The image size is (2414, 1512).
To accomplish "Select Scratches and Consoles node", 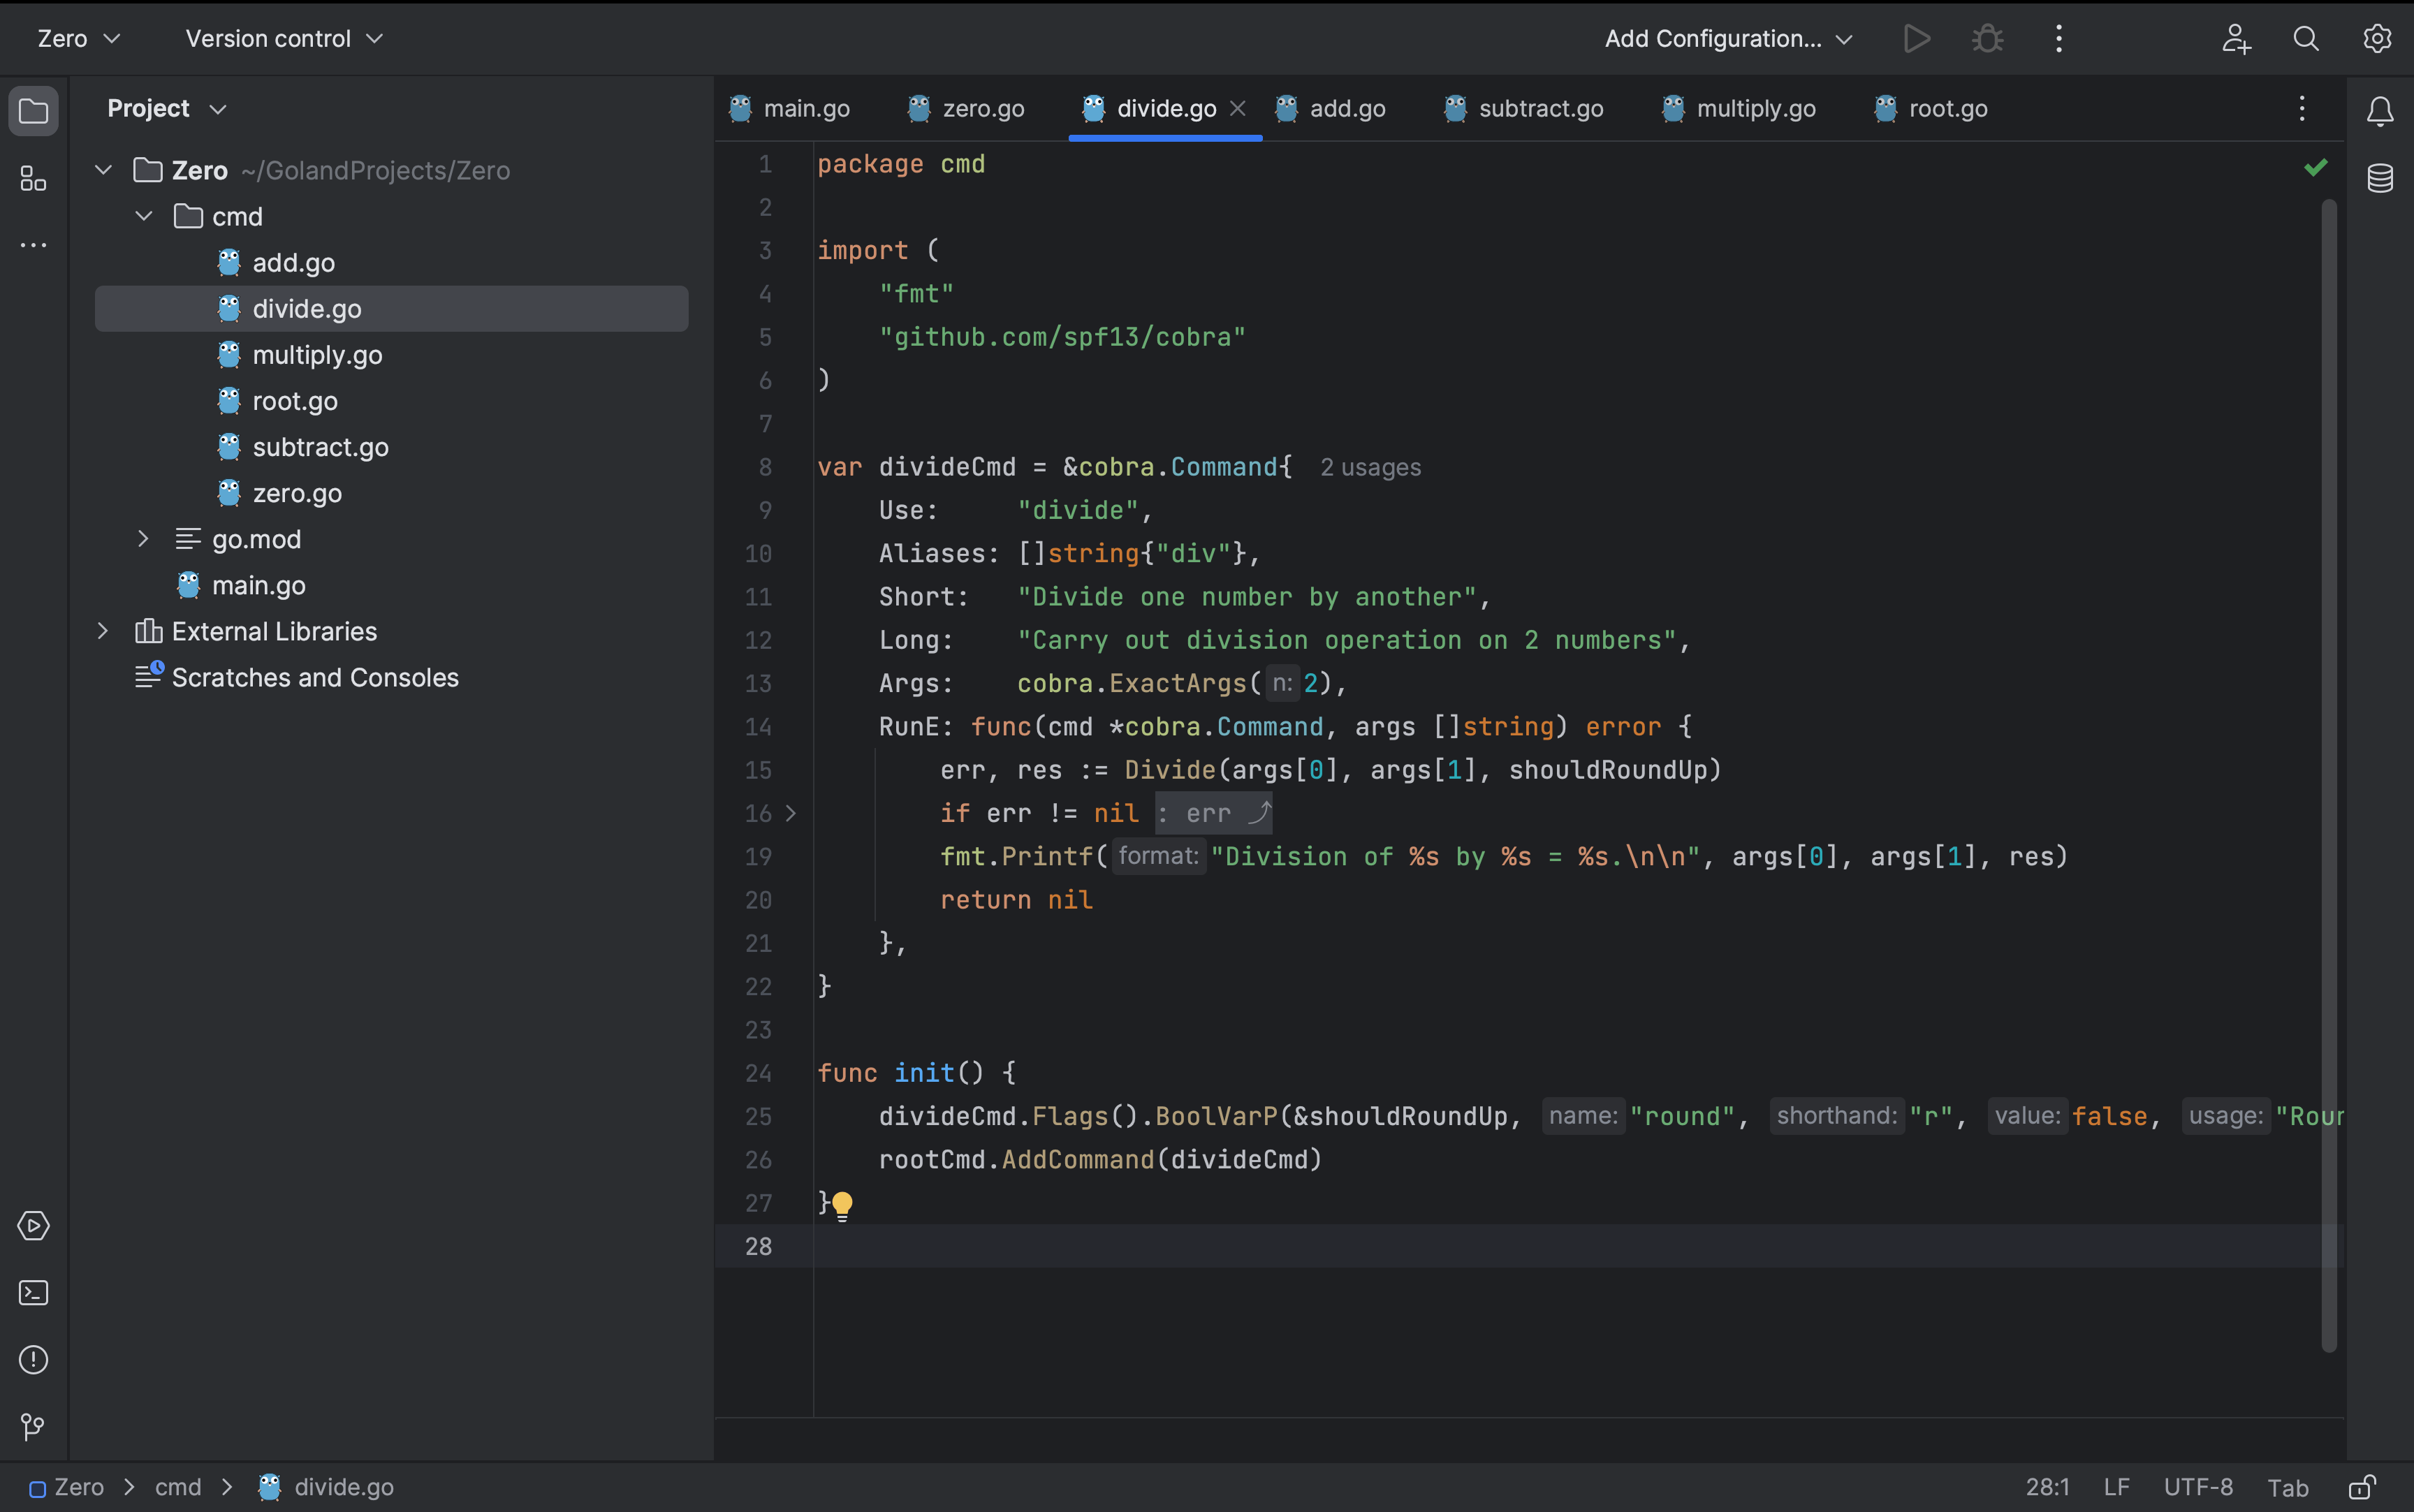I will pos(391,677).
